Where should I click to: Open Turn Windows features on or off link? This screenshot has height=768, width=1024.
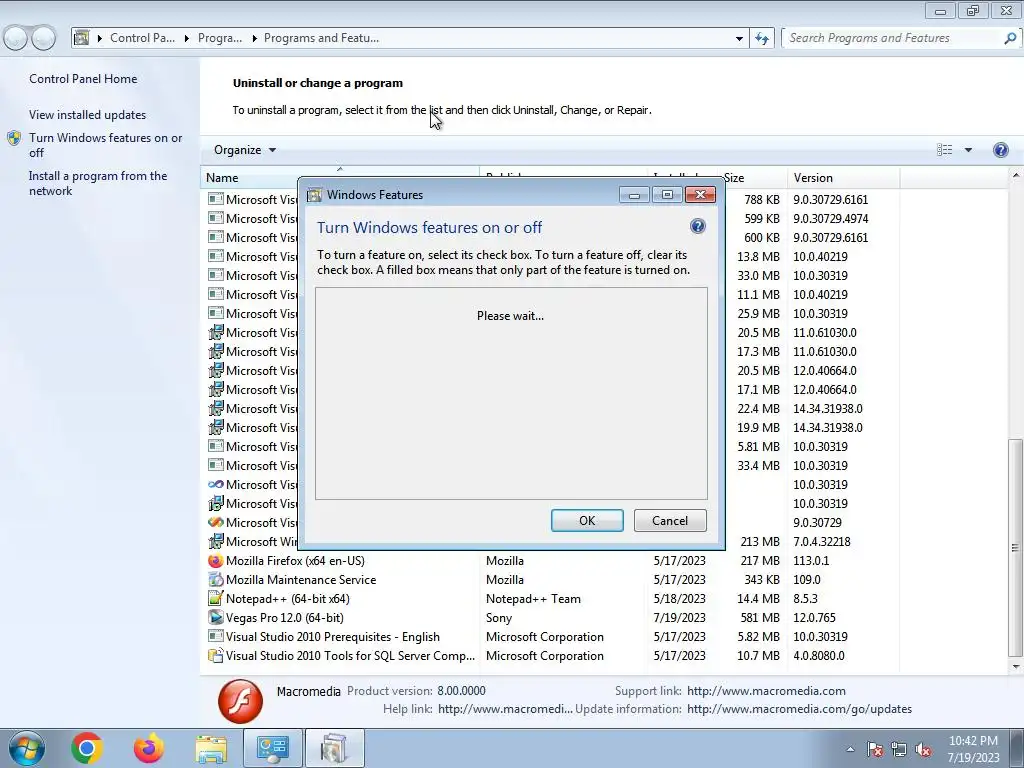click(106, 145)
